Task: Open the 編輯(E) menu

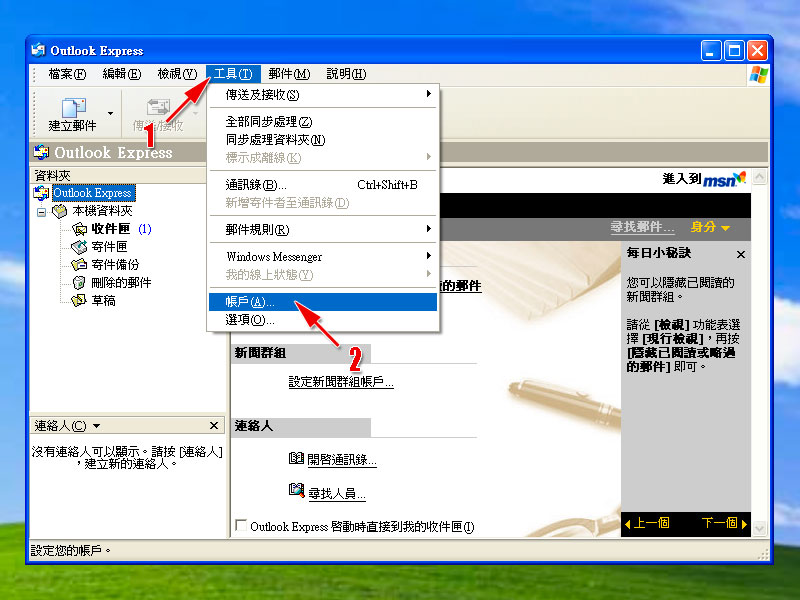Action: tap(121, 74)
